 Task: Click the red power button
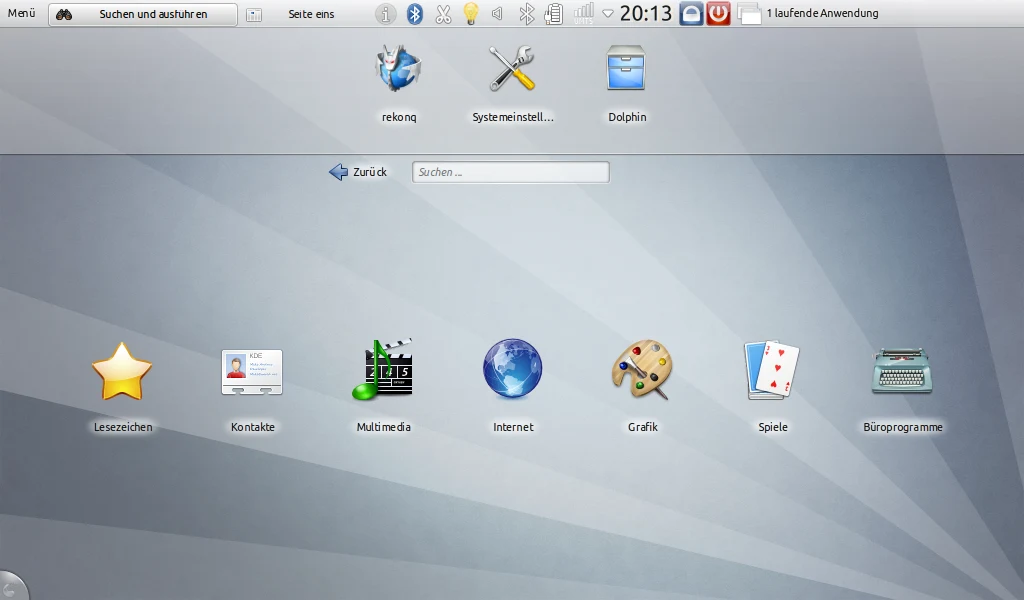point(718,14)
